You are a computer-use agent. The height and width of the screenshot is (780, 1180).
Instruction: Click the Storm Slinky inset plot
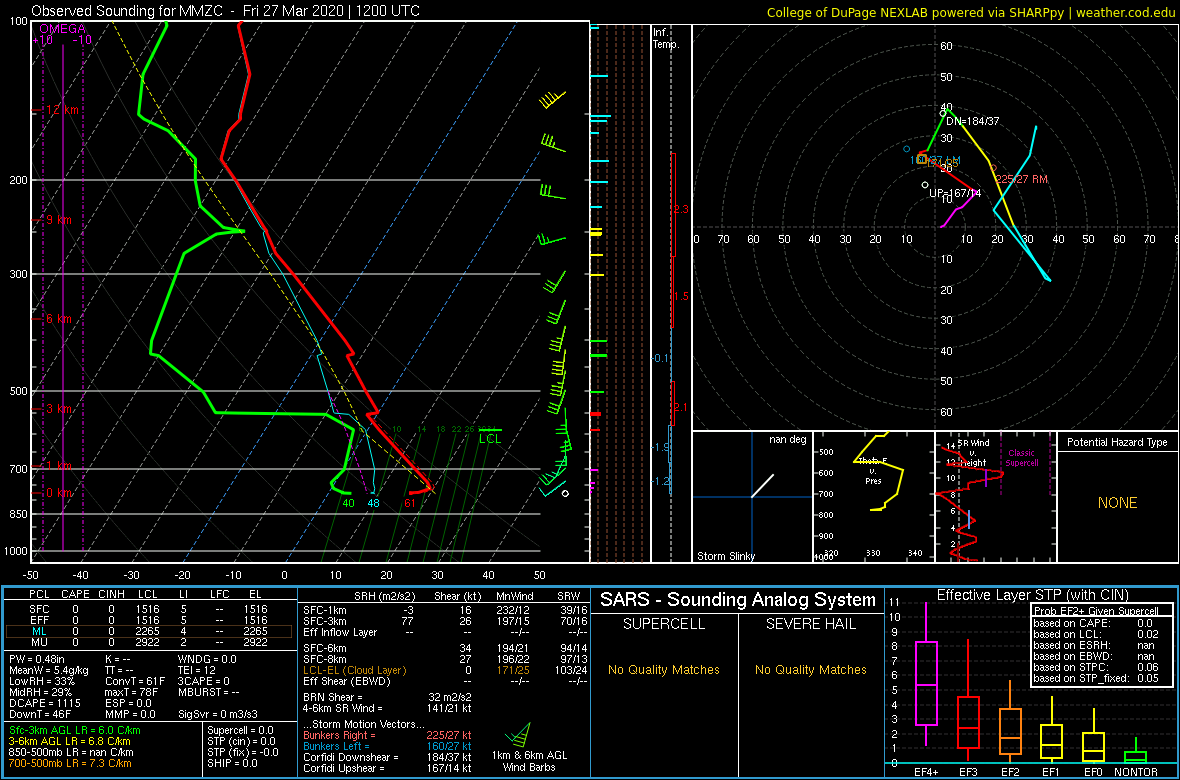tap(752, 497)
